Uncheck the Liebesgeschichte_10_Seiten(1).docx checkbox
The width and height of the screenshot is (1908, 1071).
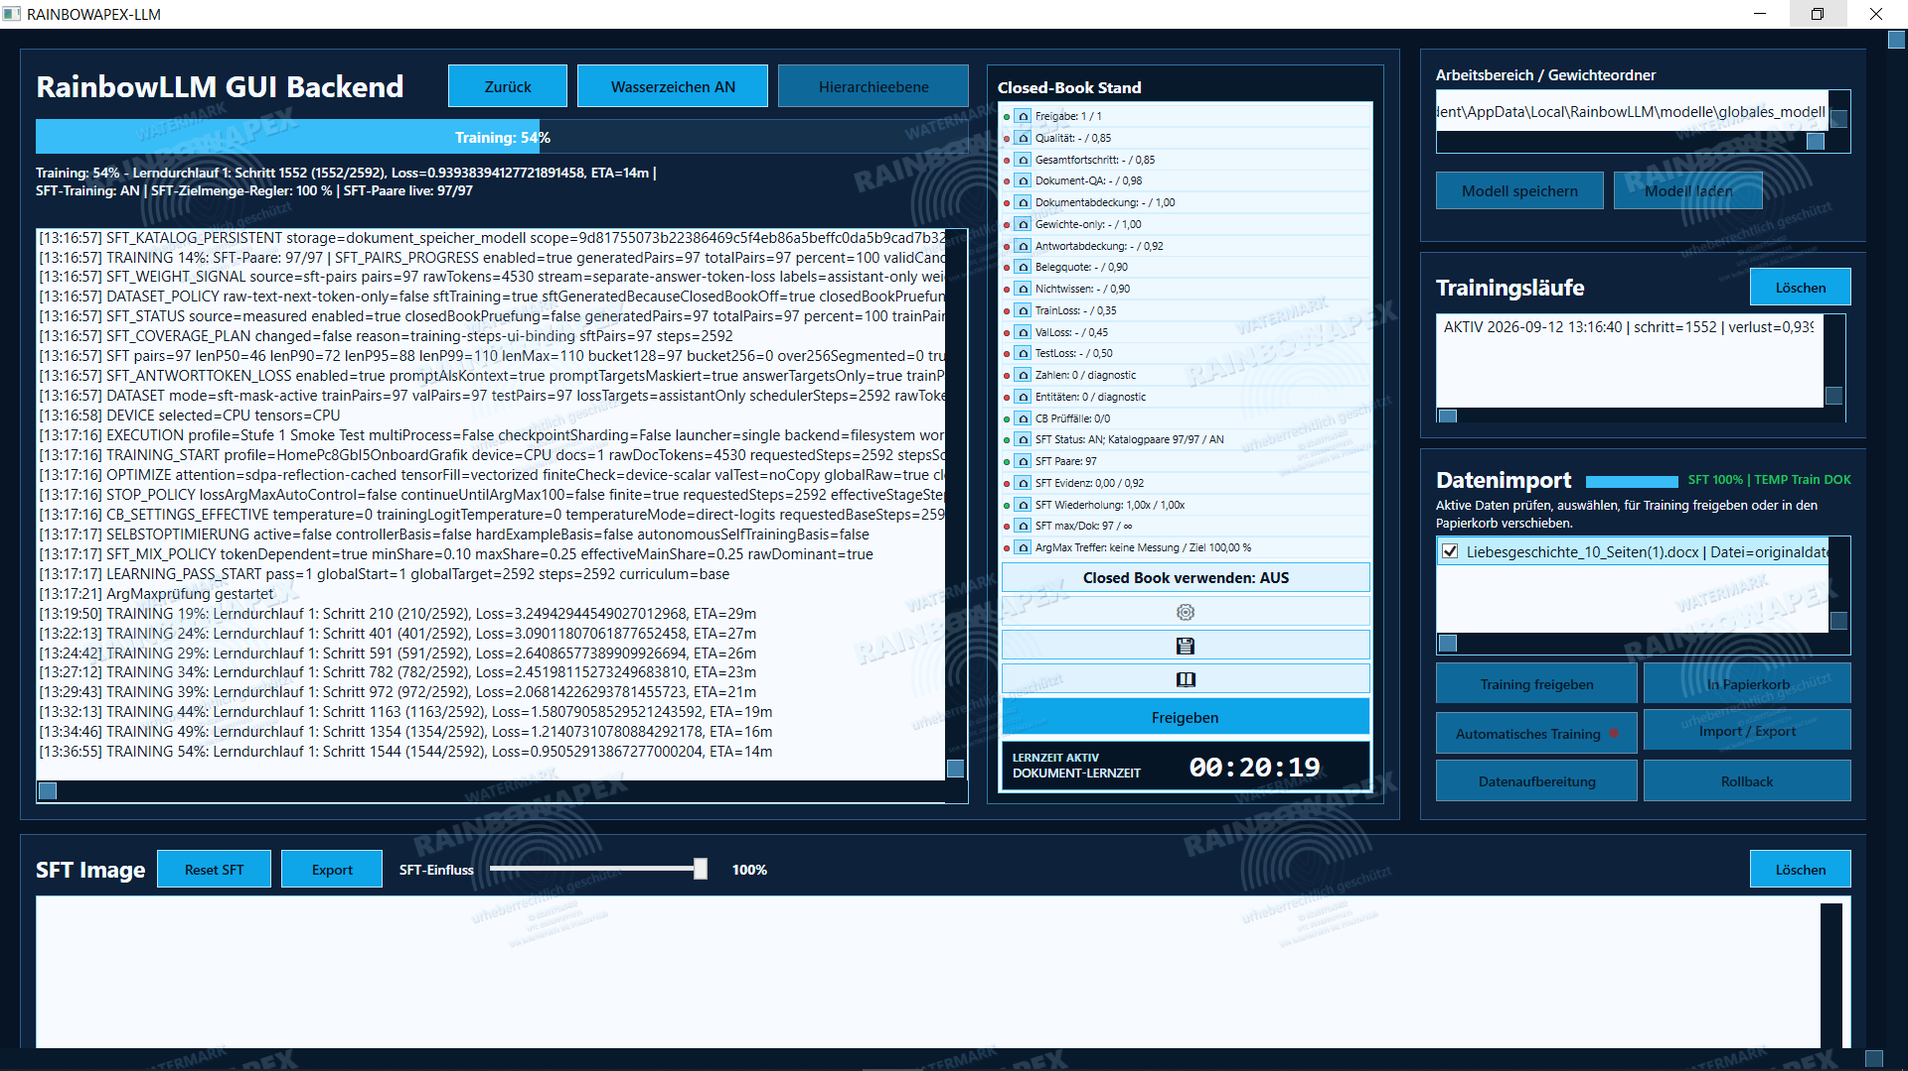pyautogui.click(x=1450, y=551)
